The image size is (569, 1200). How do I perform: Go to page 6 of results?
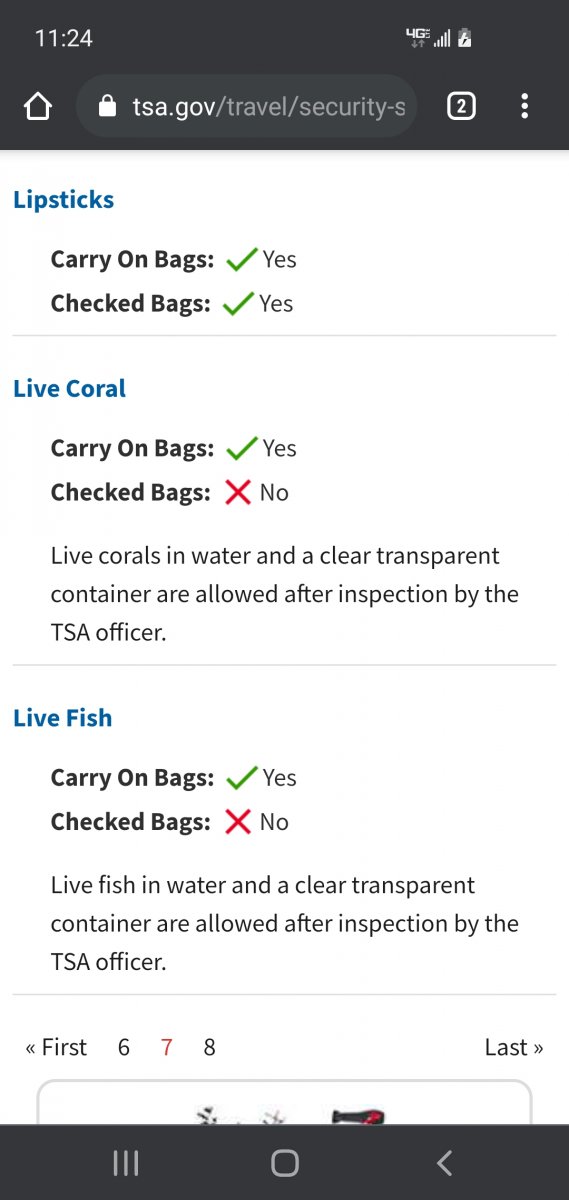124,1047
